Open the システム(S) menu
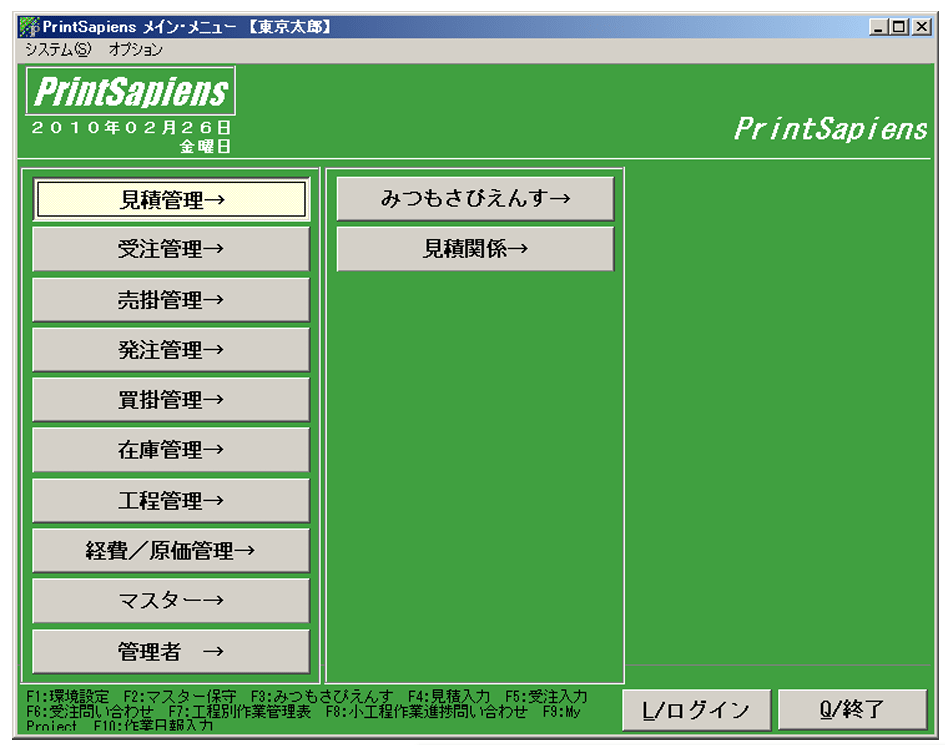945x745 pixels. 58,49
